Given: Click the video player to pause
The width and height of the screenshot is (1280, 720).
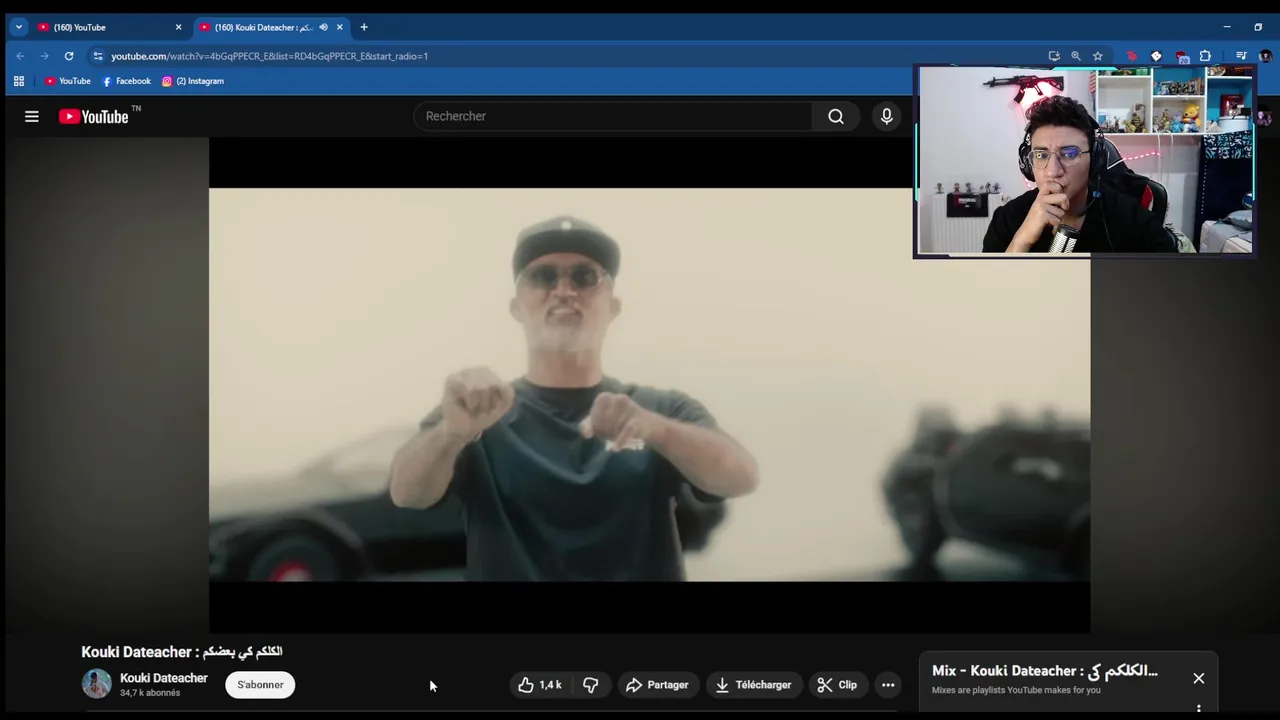Looking at the screenshot, I should pyautogui.click(x=649, y=385).
